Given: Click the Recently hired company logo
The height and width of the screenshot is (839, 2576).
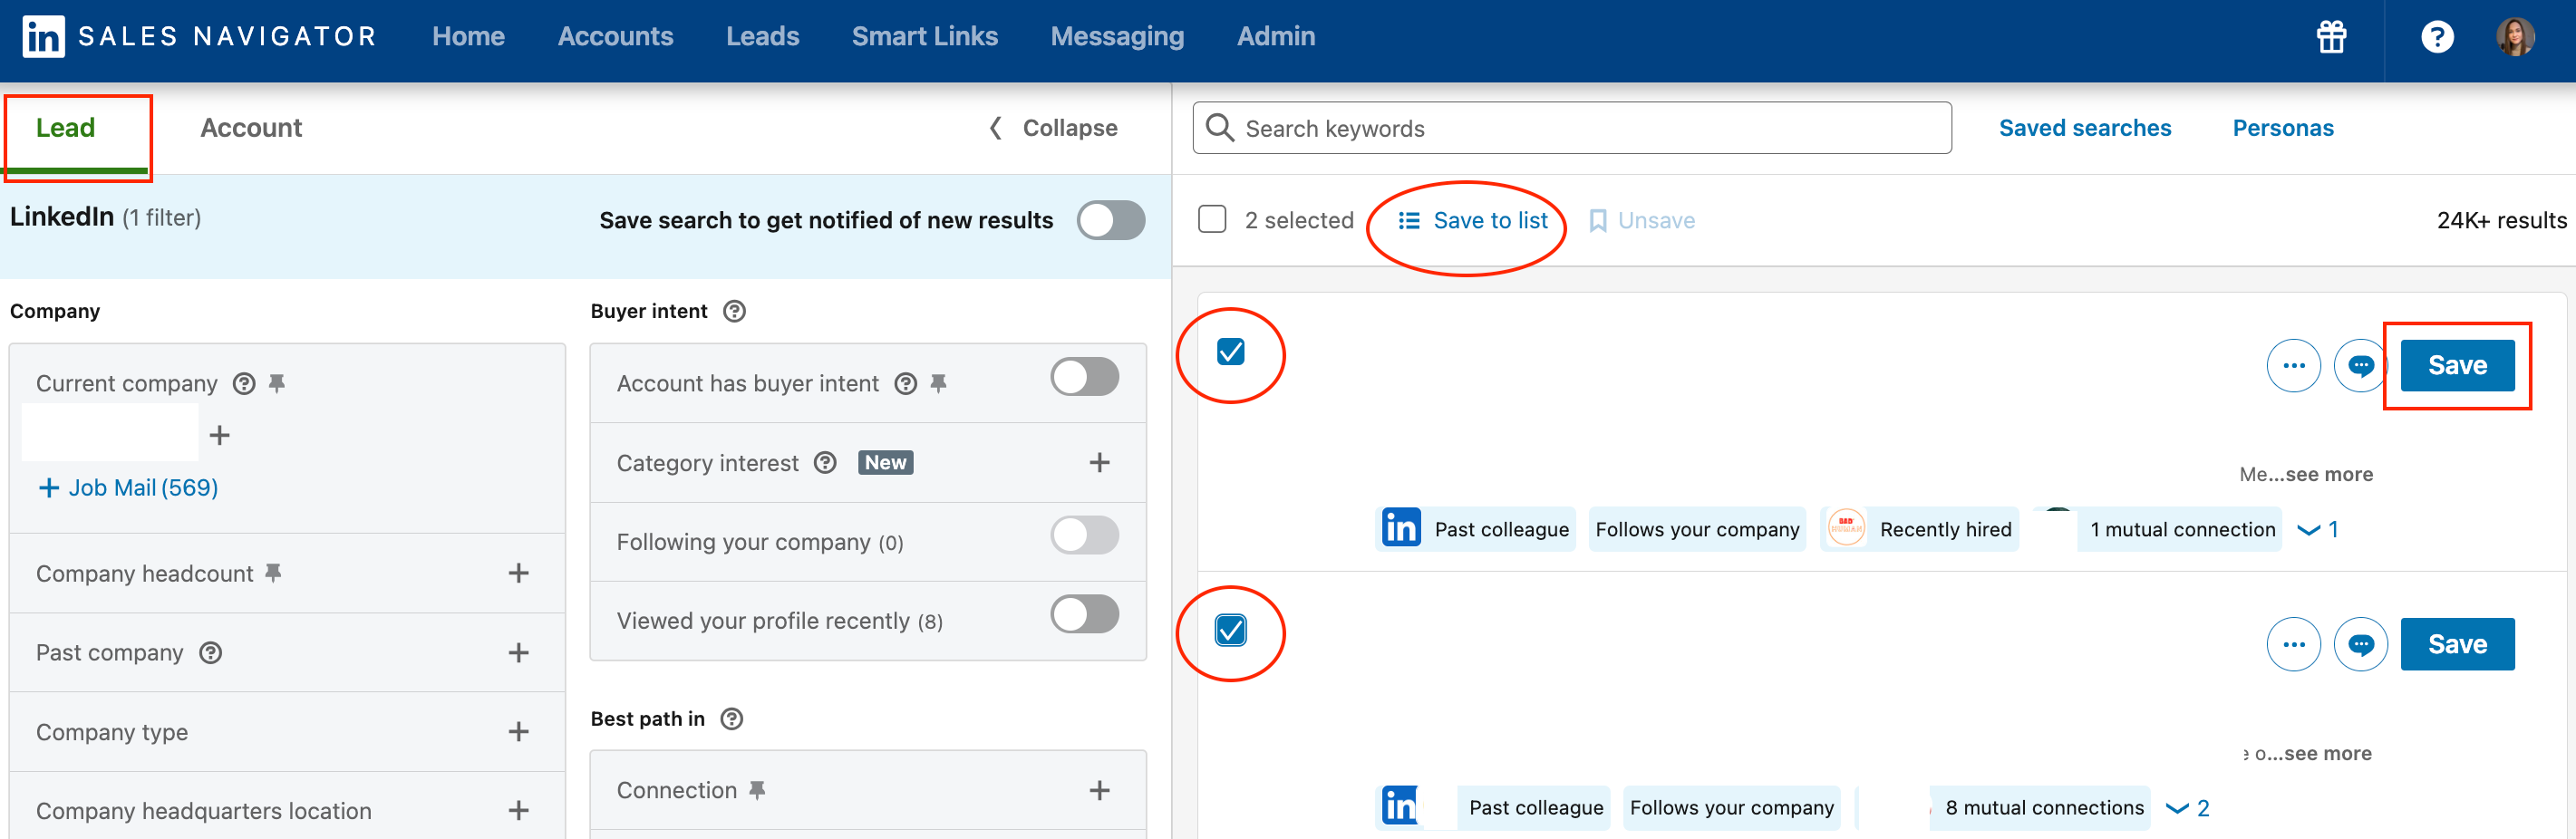Looking at the screenshot, I should click(x=1846, y=528).
